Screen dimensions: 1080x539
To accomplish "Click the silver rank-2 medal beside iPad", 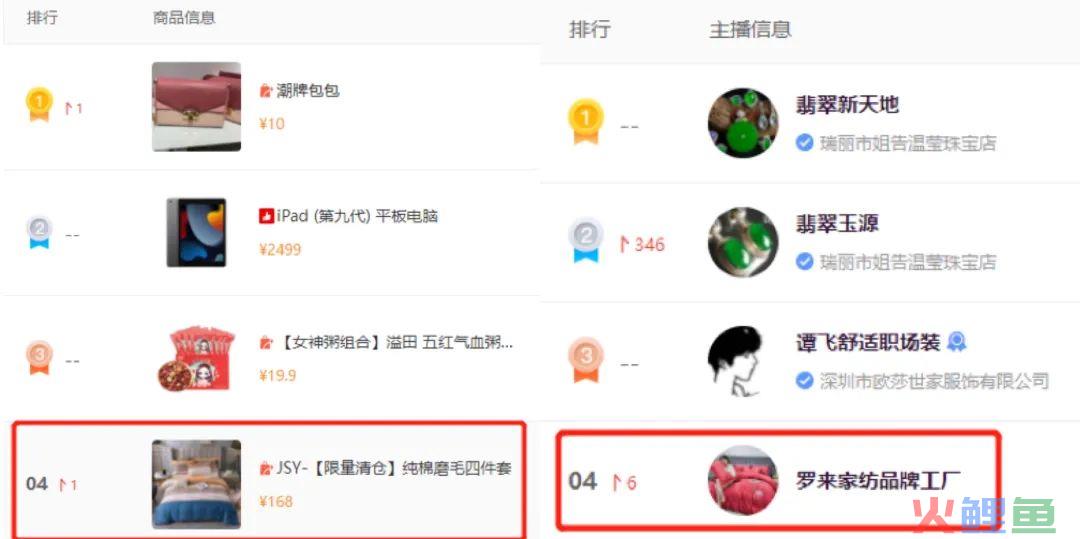I will (x=39, y=232).
